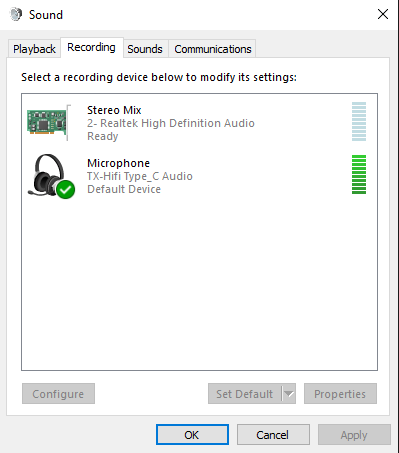Click the Configure button
399x453 pixels.
pyautogui.click(x=58, y=394)
